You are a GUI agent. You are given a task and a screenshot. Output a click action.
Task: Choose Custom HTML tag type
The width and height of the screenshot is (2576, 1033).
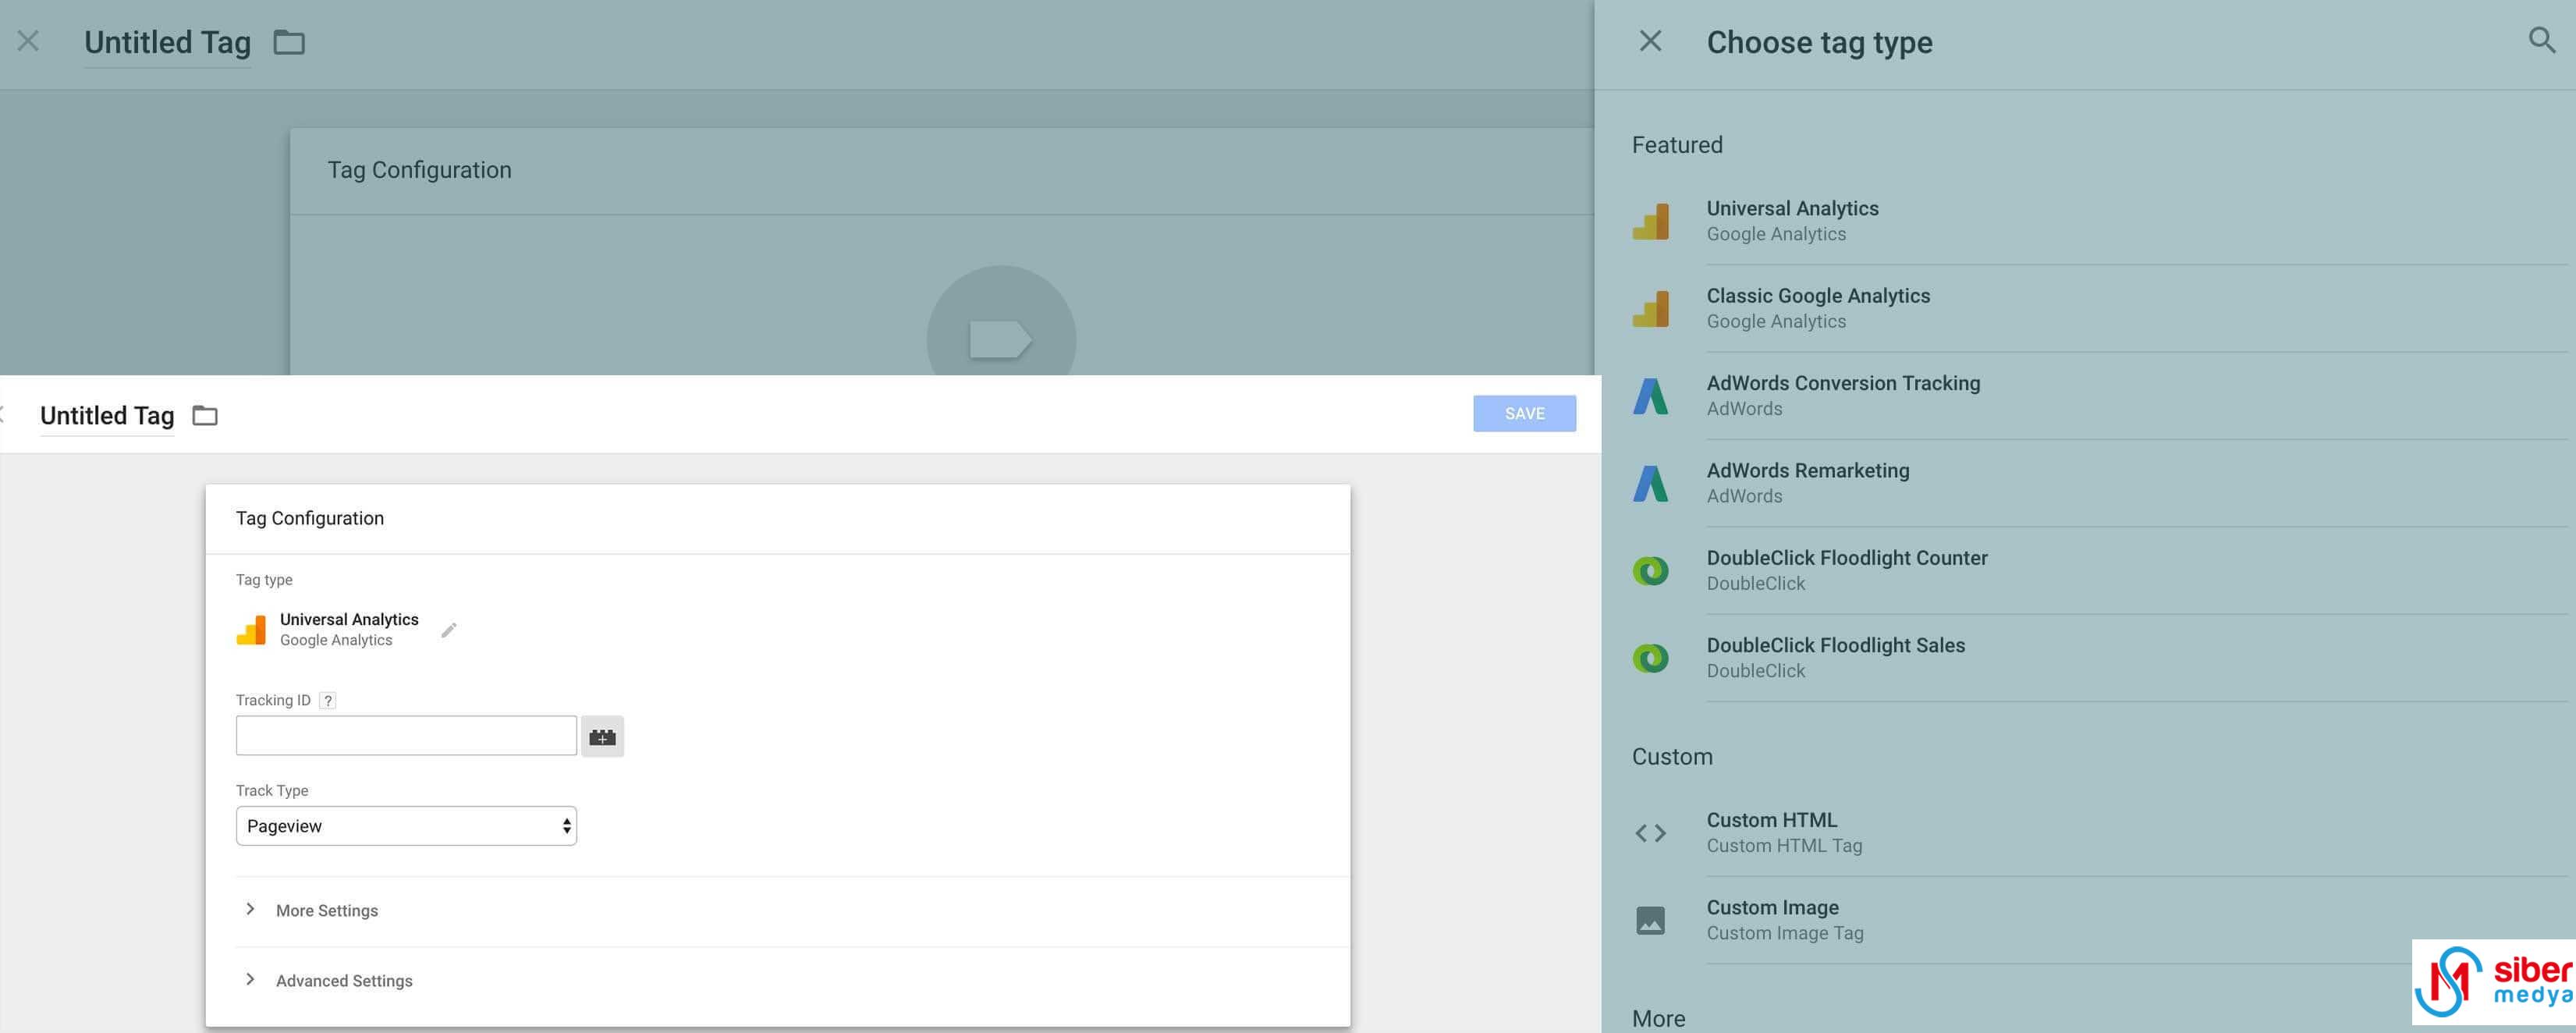point(2100,833)
